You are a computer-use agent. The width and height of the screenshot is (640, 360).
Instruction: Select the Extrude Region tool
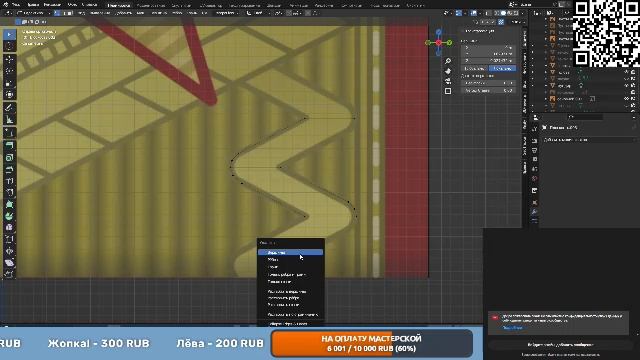(9, 146)
